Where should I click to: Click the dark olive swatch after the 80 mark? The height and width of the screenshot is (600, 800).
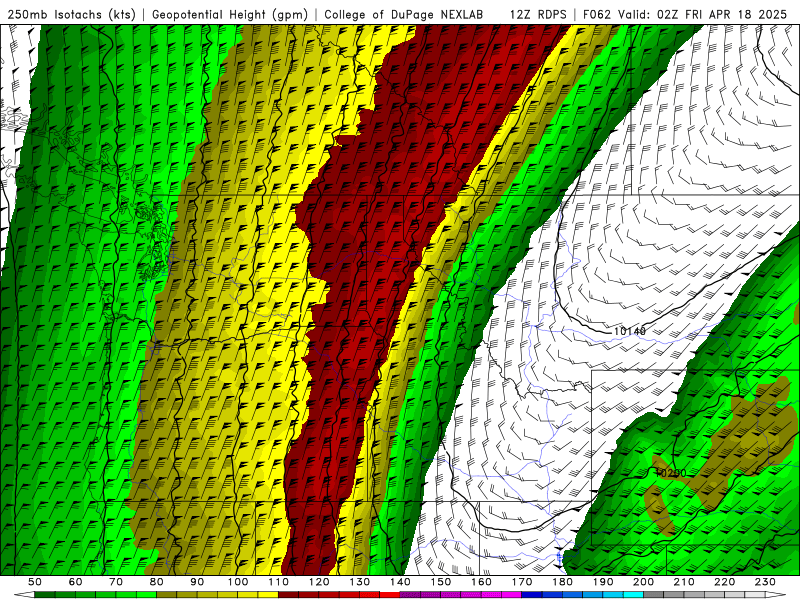tap(166, 595)
